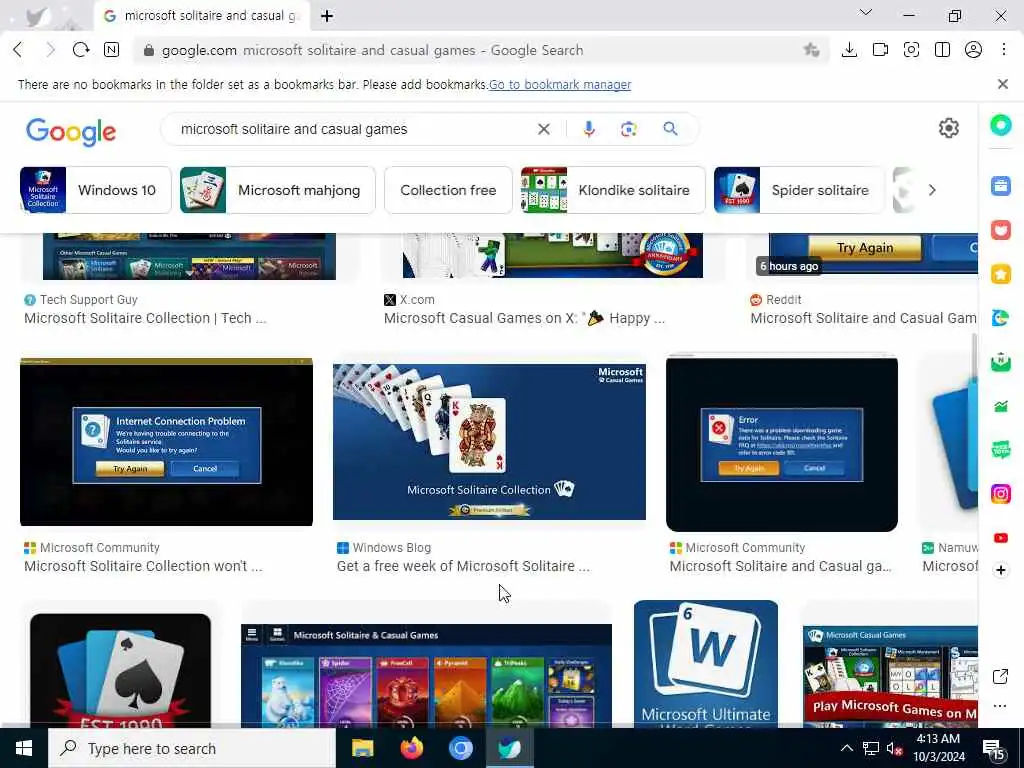The width and height of the screenshot is (1024, 768).
Task: Filter by the Microsoft mahjong chip
Action: click(278, 190)
